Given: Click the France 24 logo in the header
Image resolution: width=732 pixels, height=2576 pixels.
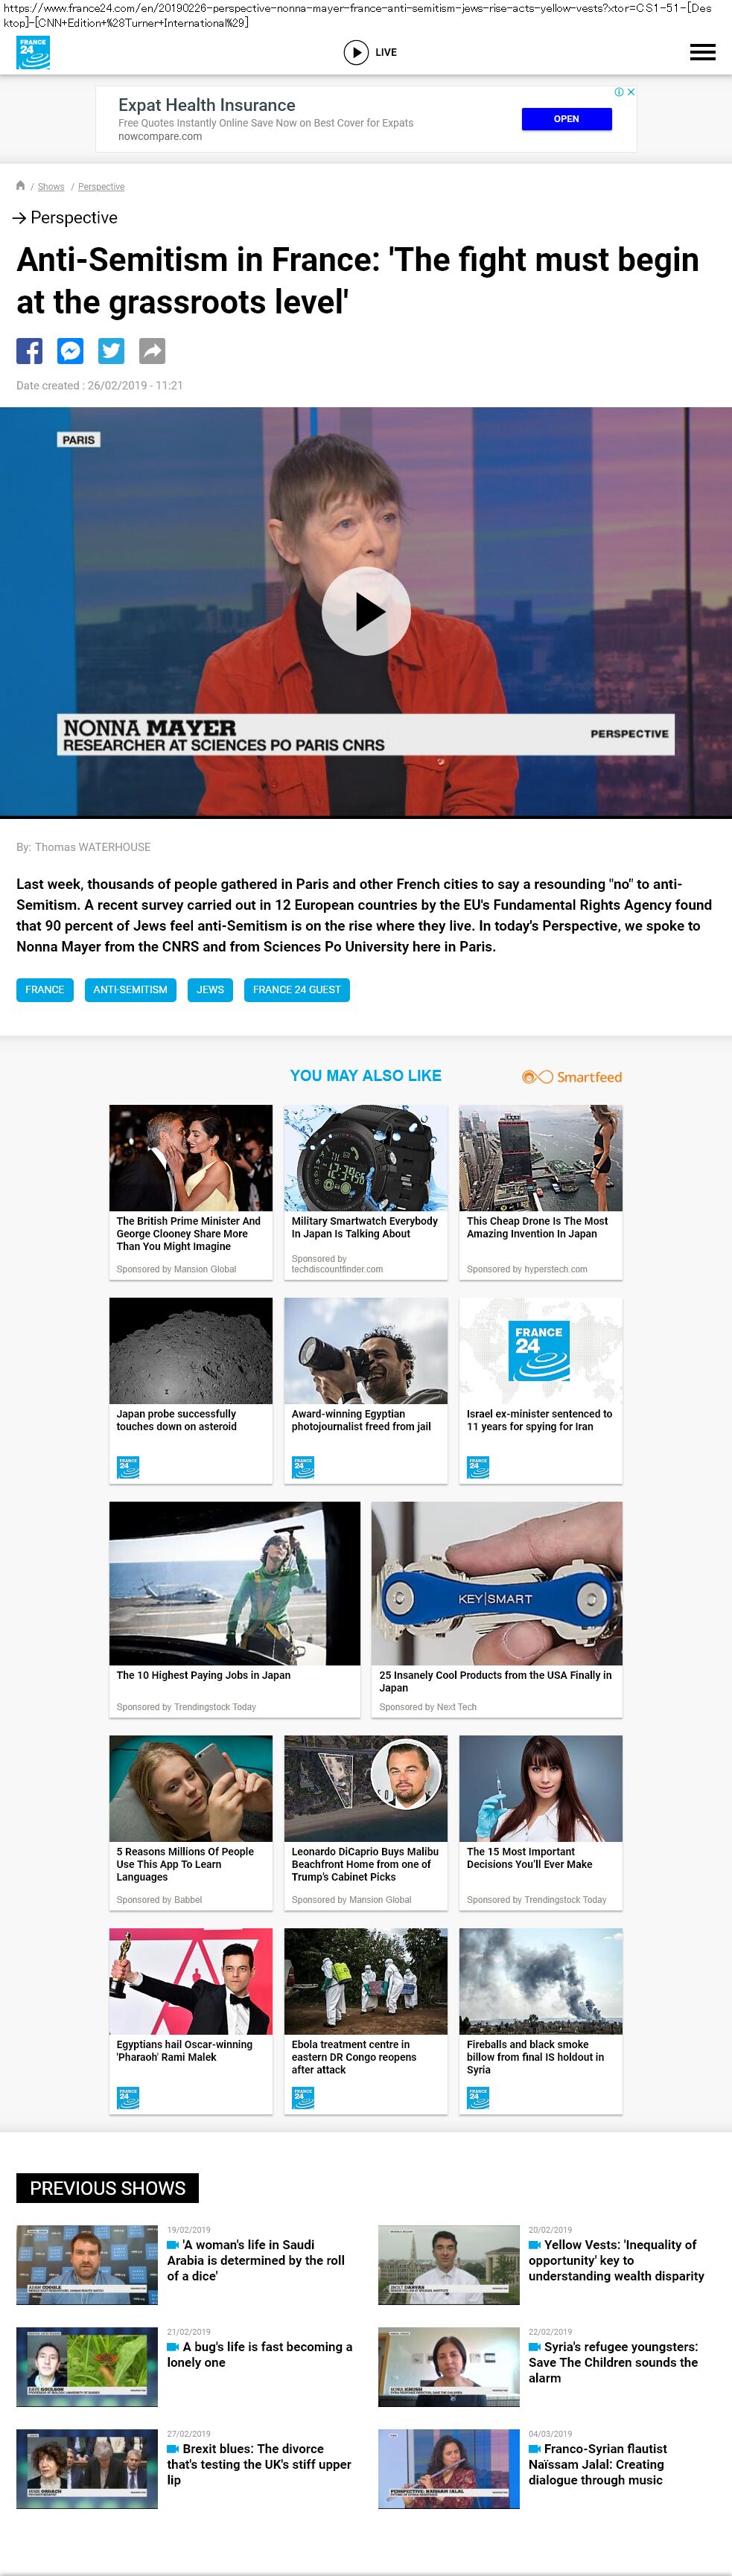Looking at the screenshot, I should coord(33,53).
